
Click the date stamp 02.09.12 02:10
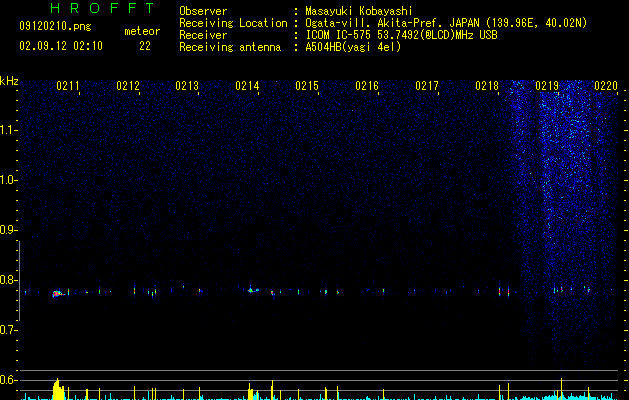pos(61,46)
